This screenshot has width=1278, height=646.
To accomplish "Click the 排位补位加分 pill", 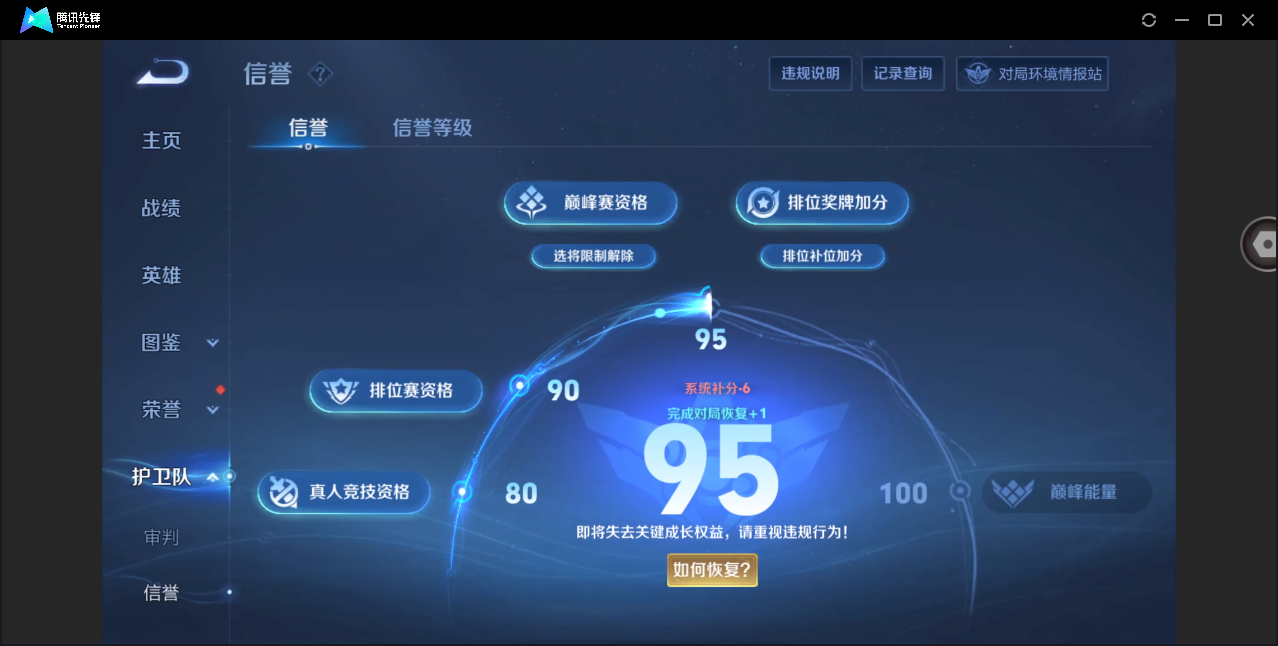I will [822, 256].
